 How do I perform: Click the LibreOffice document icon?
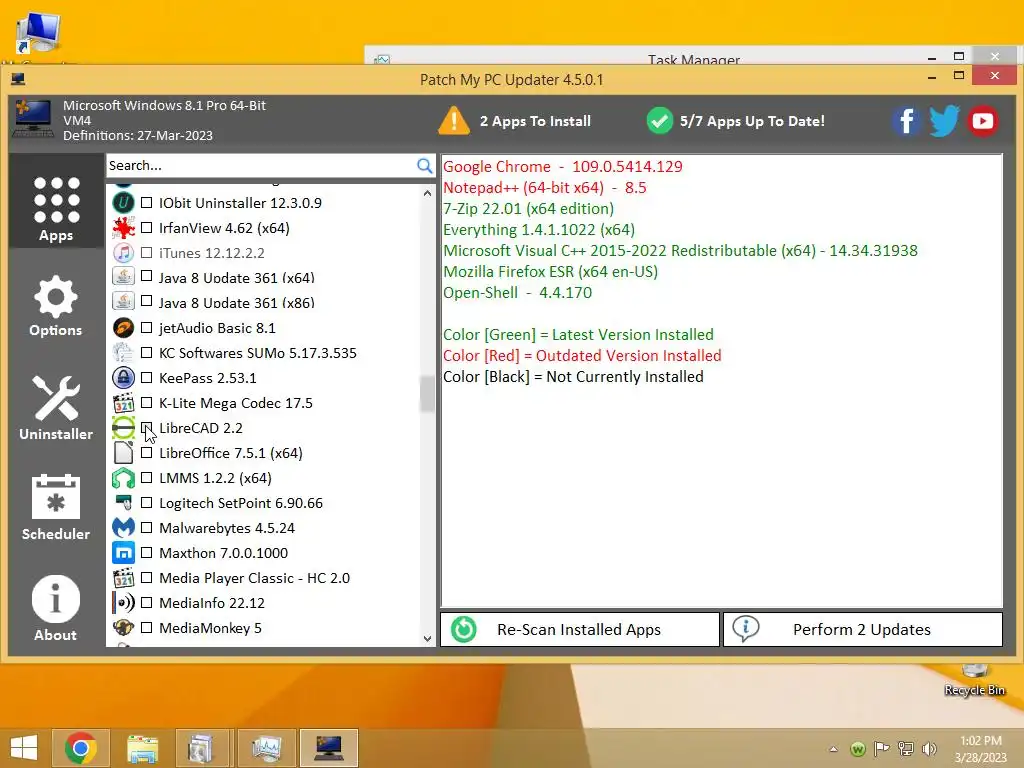point(123,453)
